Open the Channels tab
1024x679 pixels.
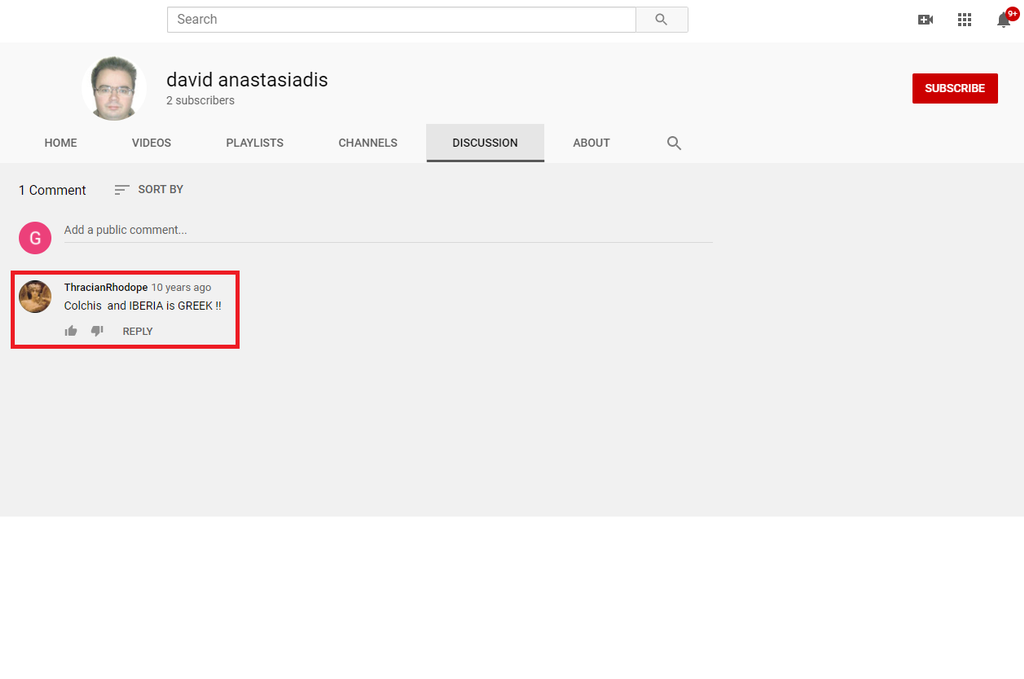368,143
